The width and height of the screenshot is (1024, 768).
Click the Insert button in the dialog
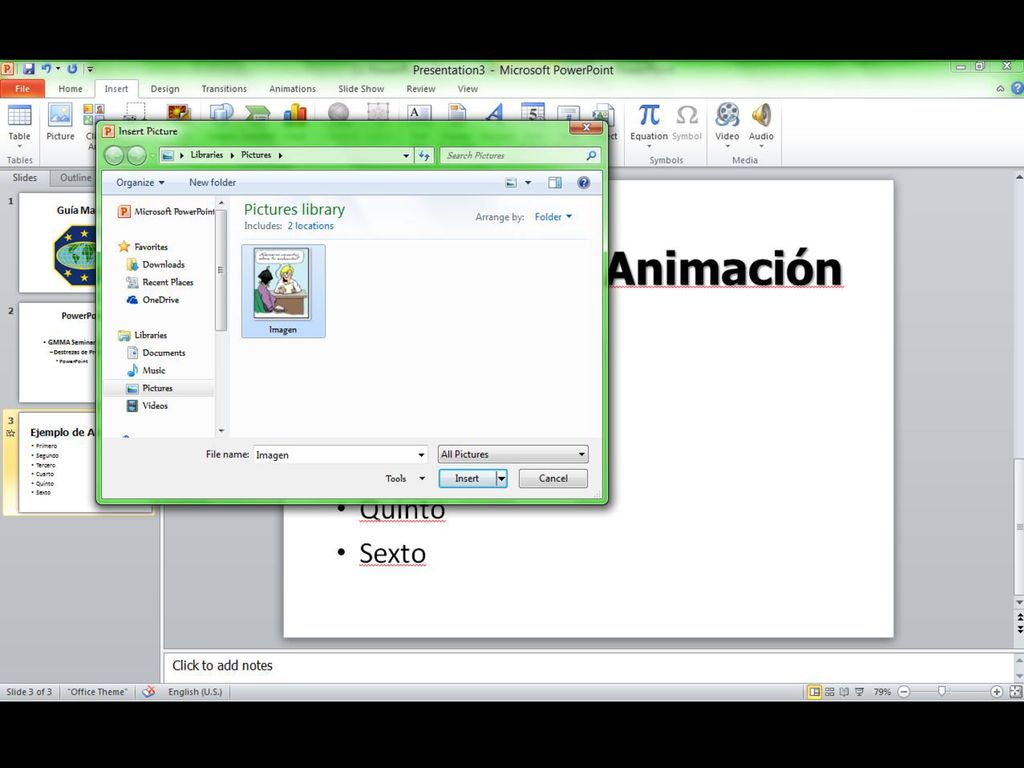467,479
